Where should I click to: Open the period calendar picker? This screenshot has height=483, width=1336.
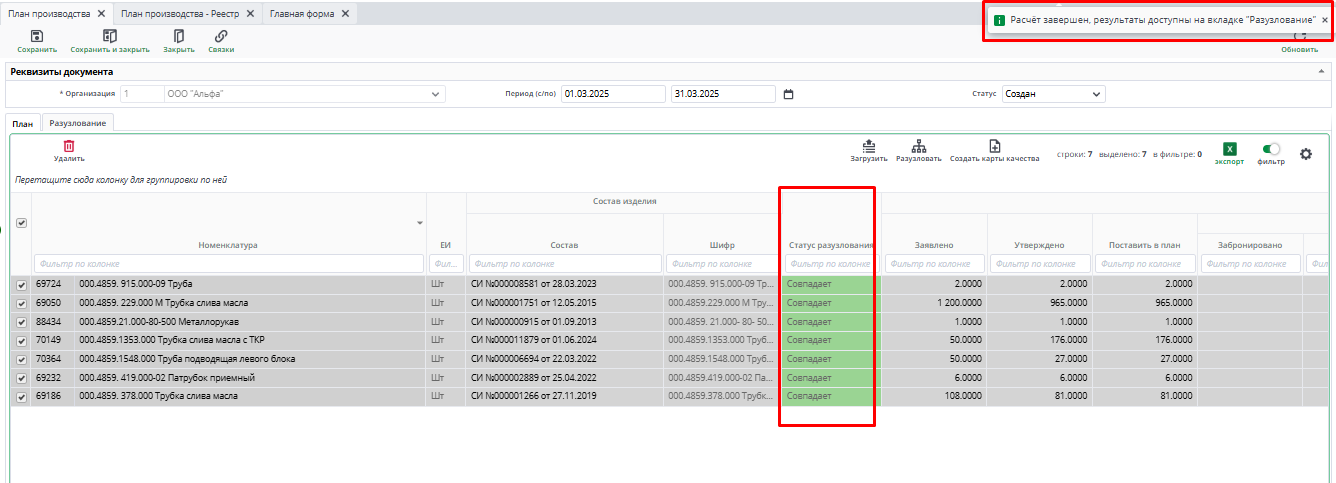(788, 94)
